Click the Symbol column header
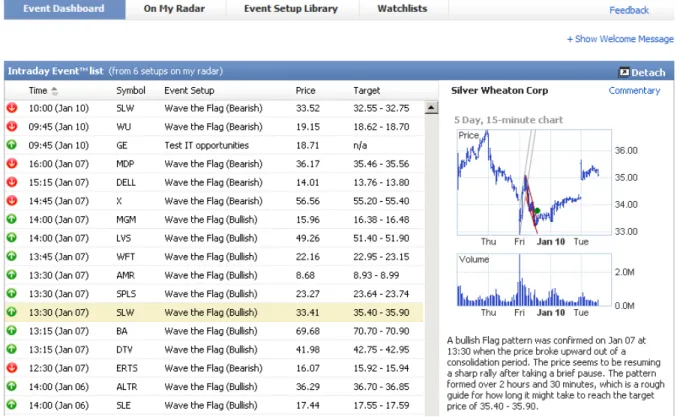Viewport: 677px width, 417px height. coord(130,91)
